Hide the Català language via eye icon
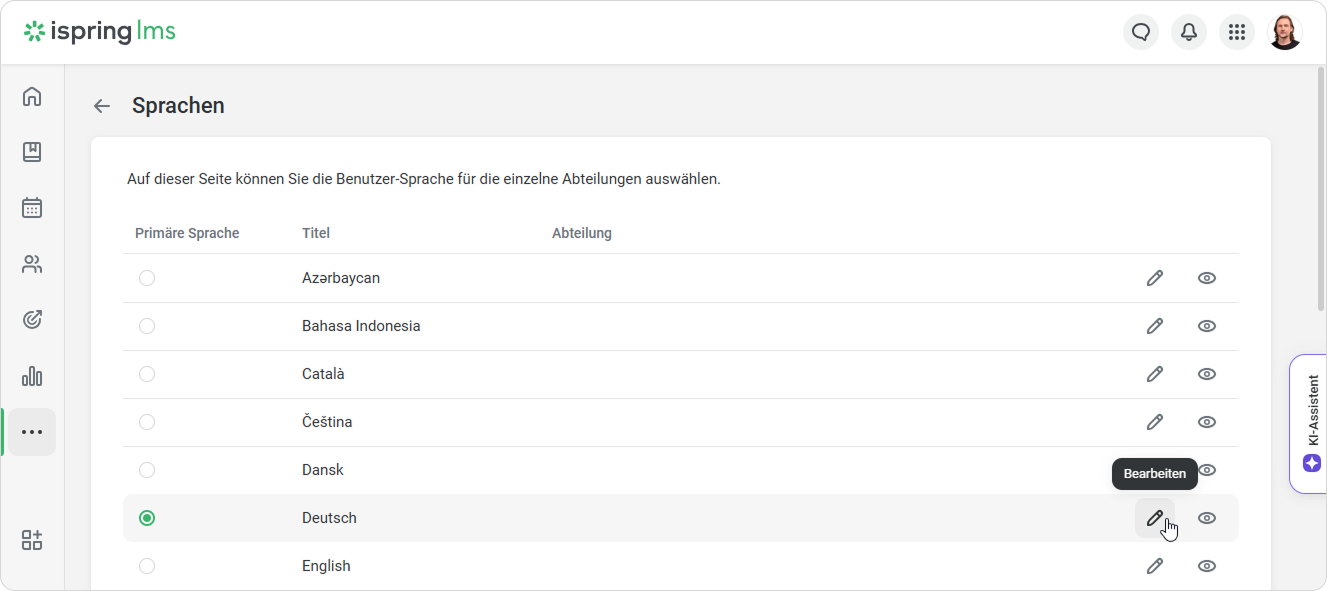This screenshot has height=591, width=1327. [x=1207, y=374]
